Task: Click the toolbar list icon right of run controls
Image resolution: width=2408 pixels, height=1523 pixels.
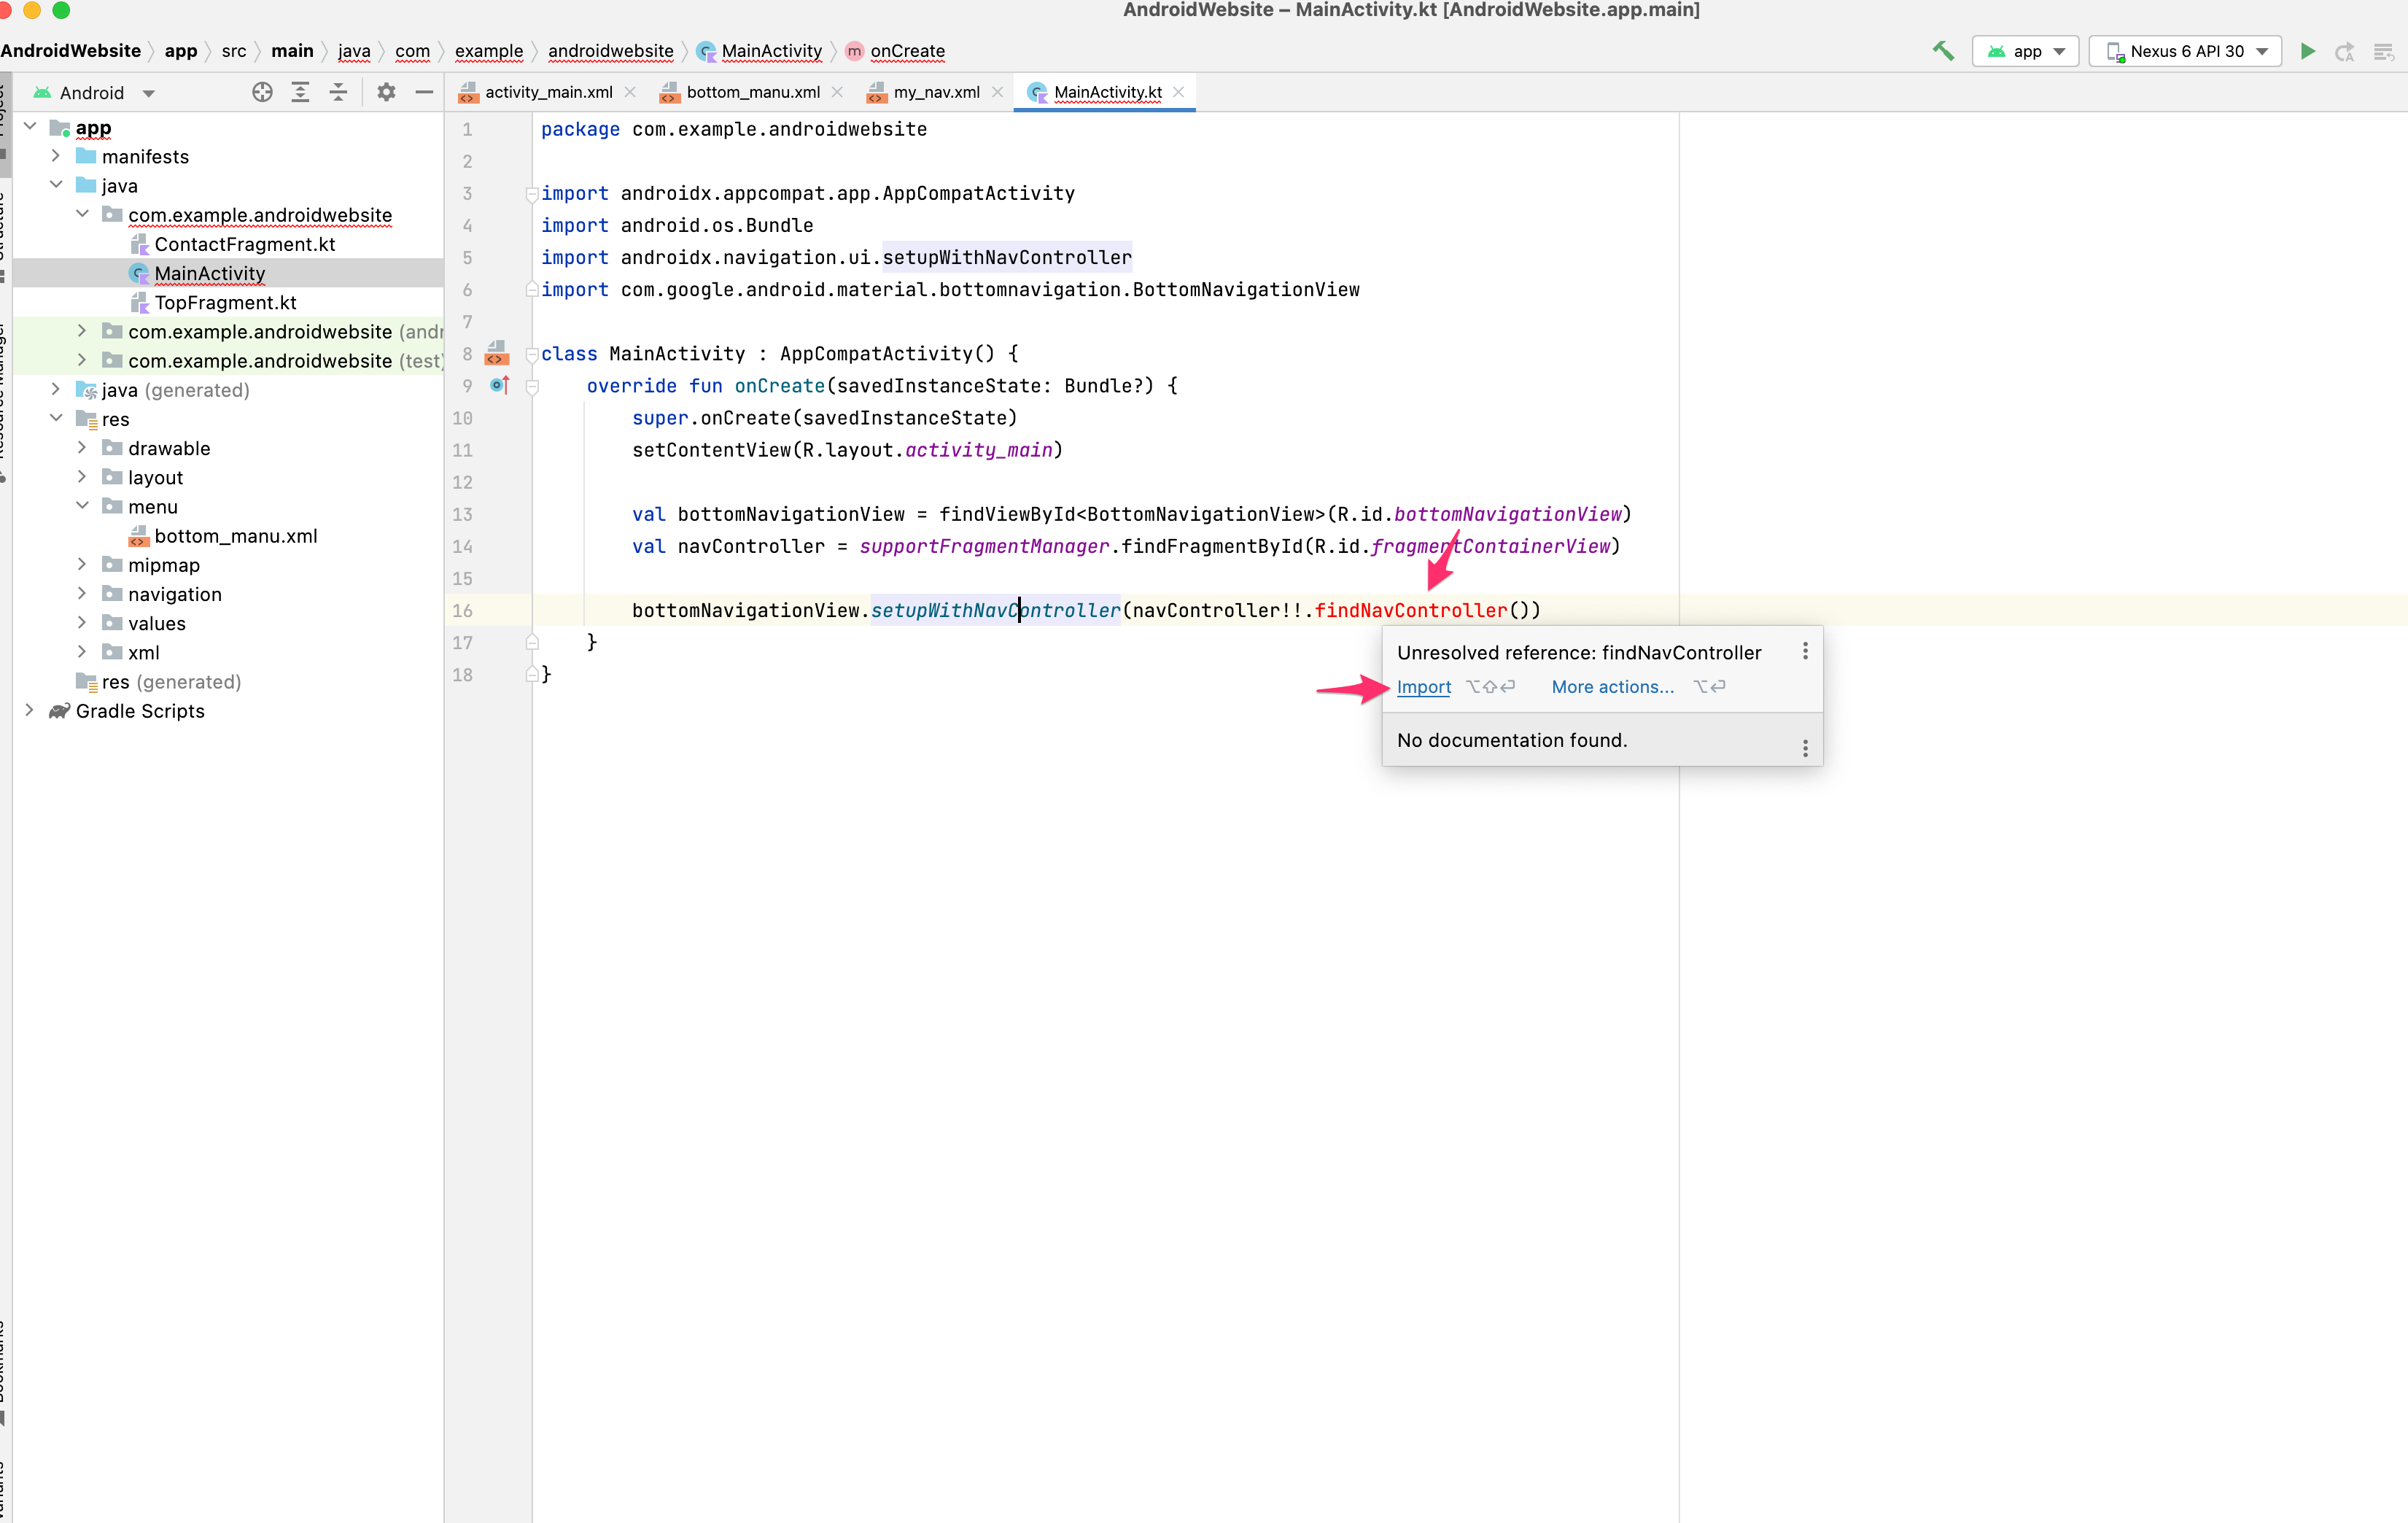Action: tap(2384, 51)
